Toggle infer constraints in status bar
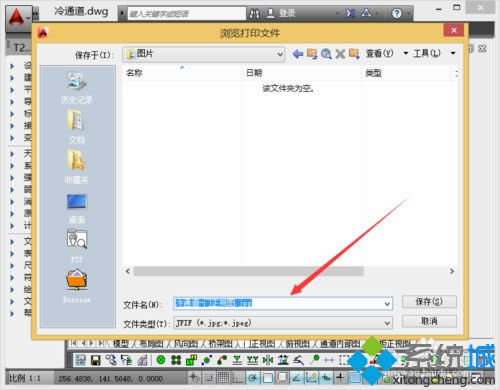Screen dimensions: 500x390 [194, 378]
